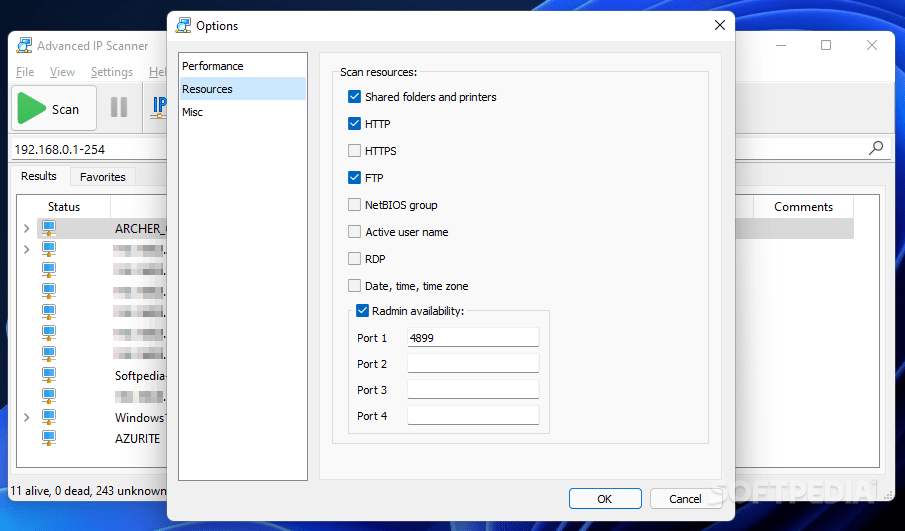
Task: Check Date, time, time zone option
Action: tap(354, 286)
